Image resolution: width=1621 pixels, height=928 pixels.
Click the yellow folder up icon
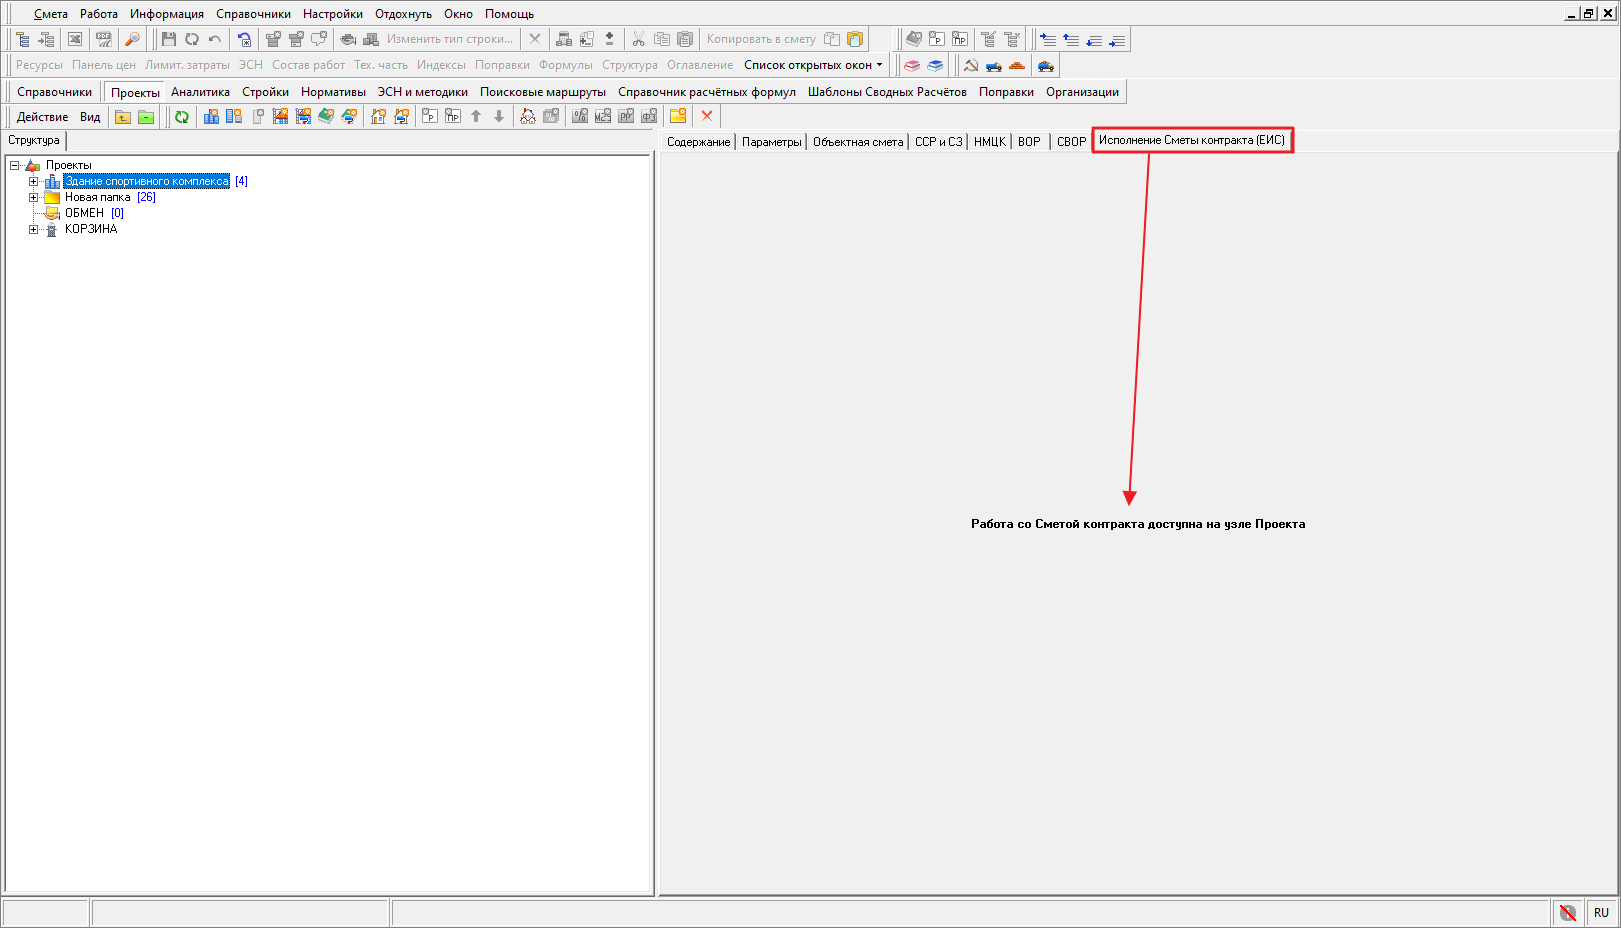(123, 117)
